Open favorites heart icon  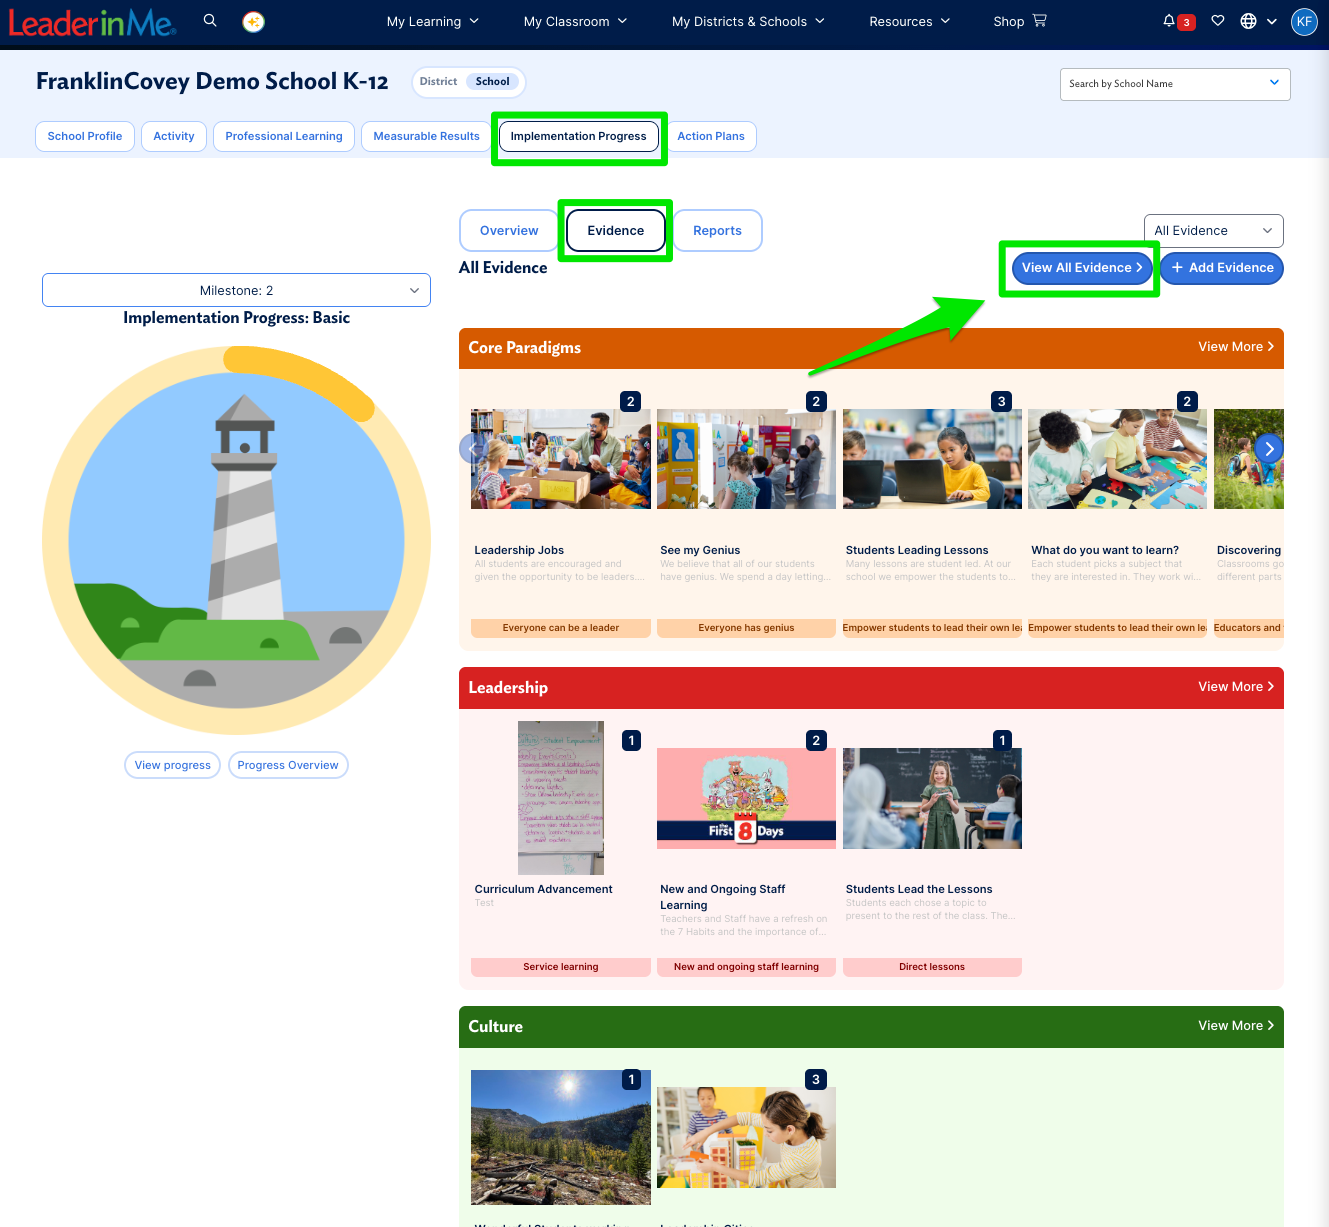[1218, 21]
